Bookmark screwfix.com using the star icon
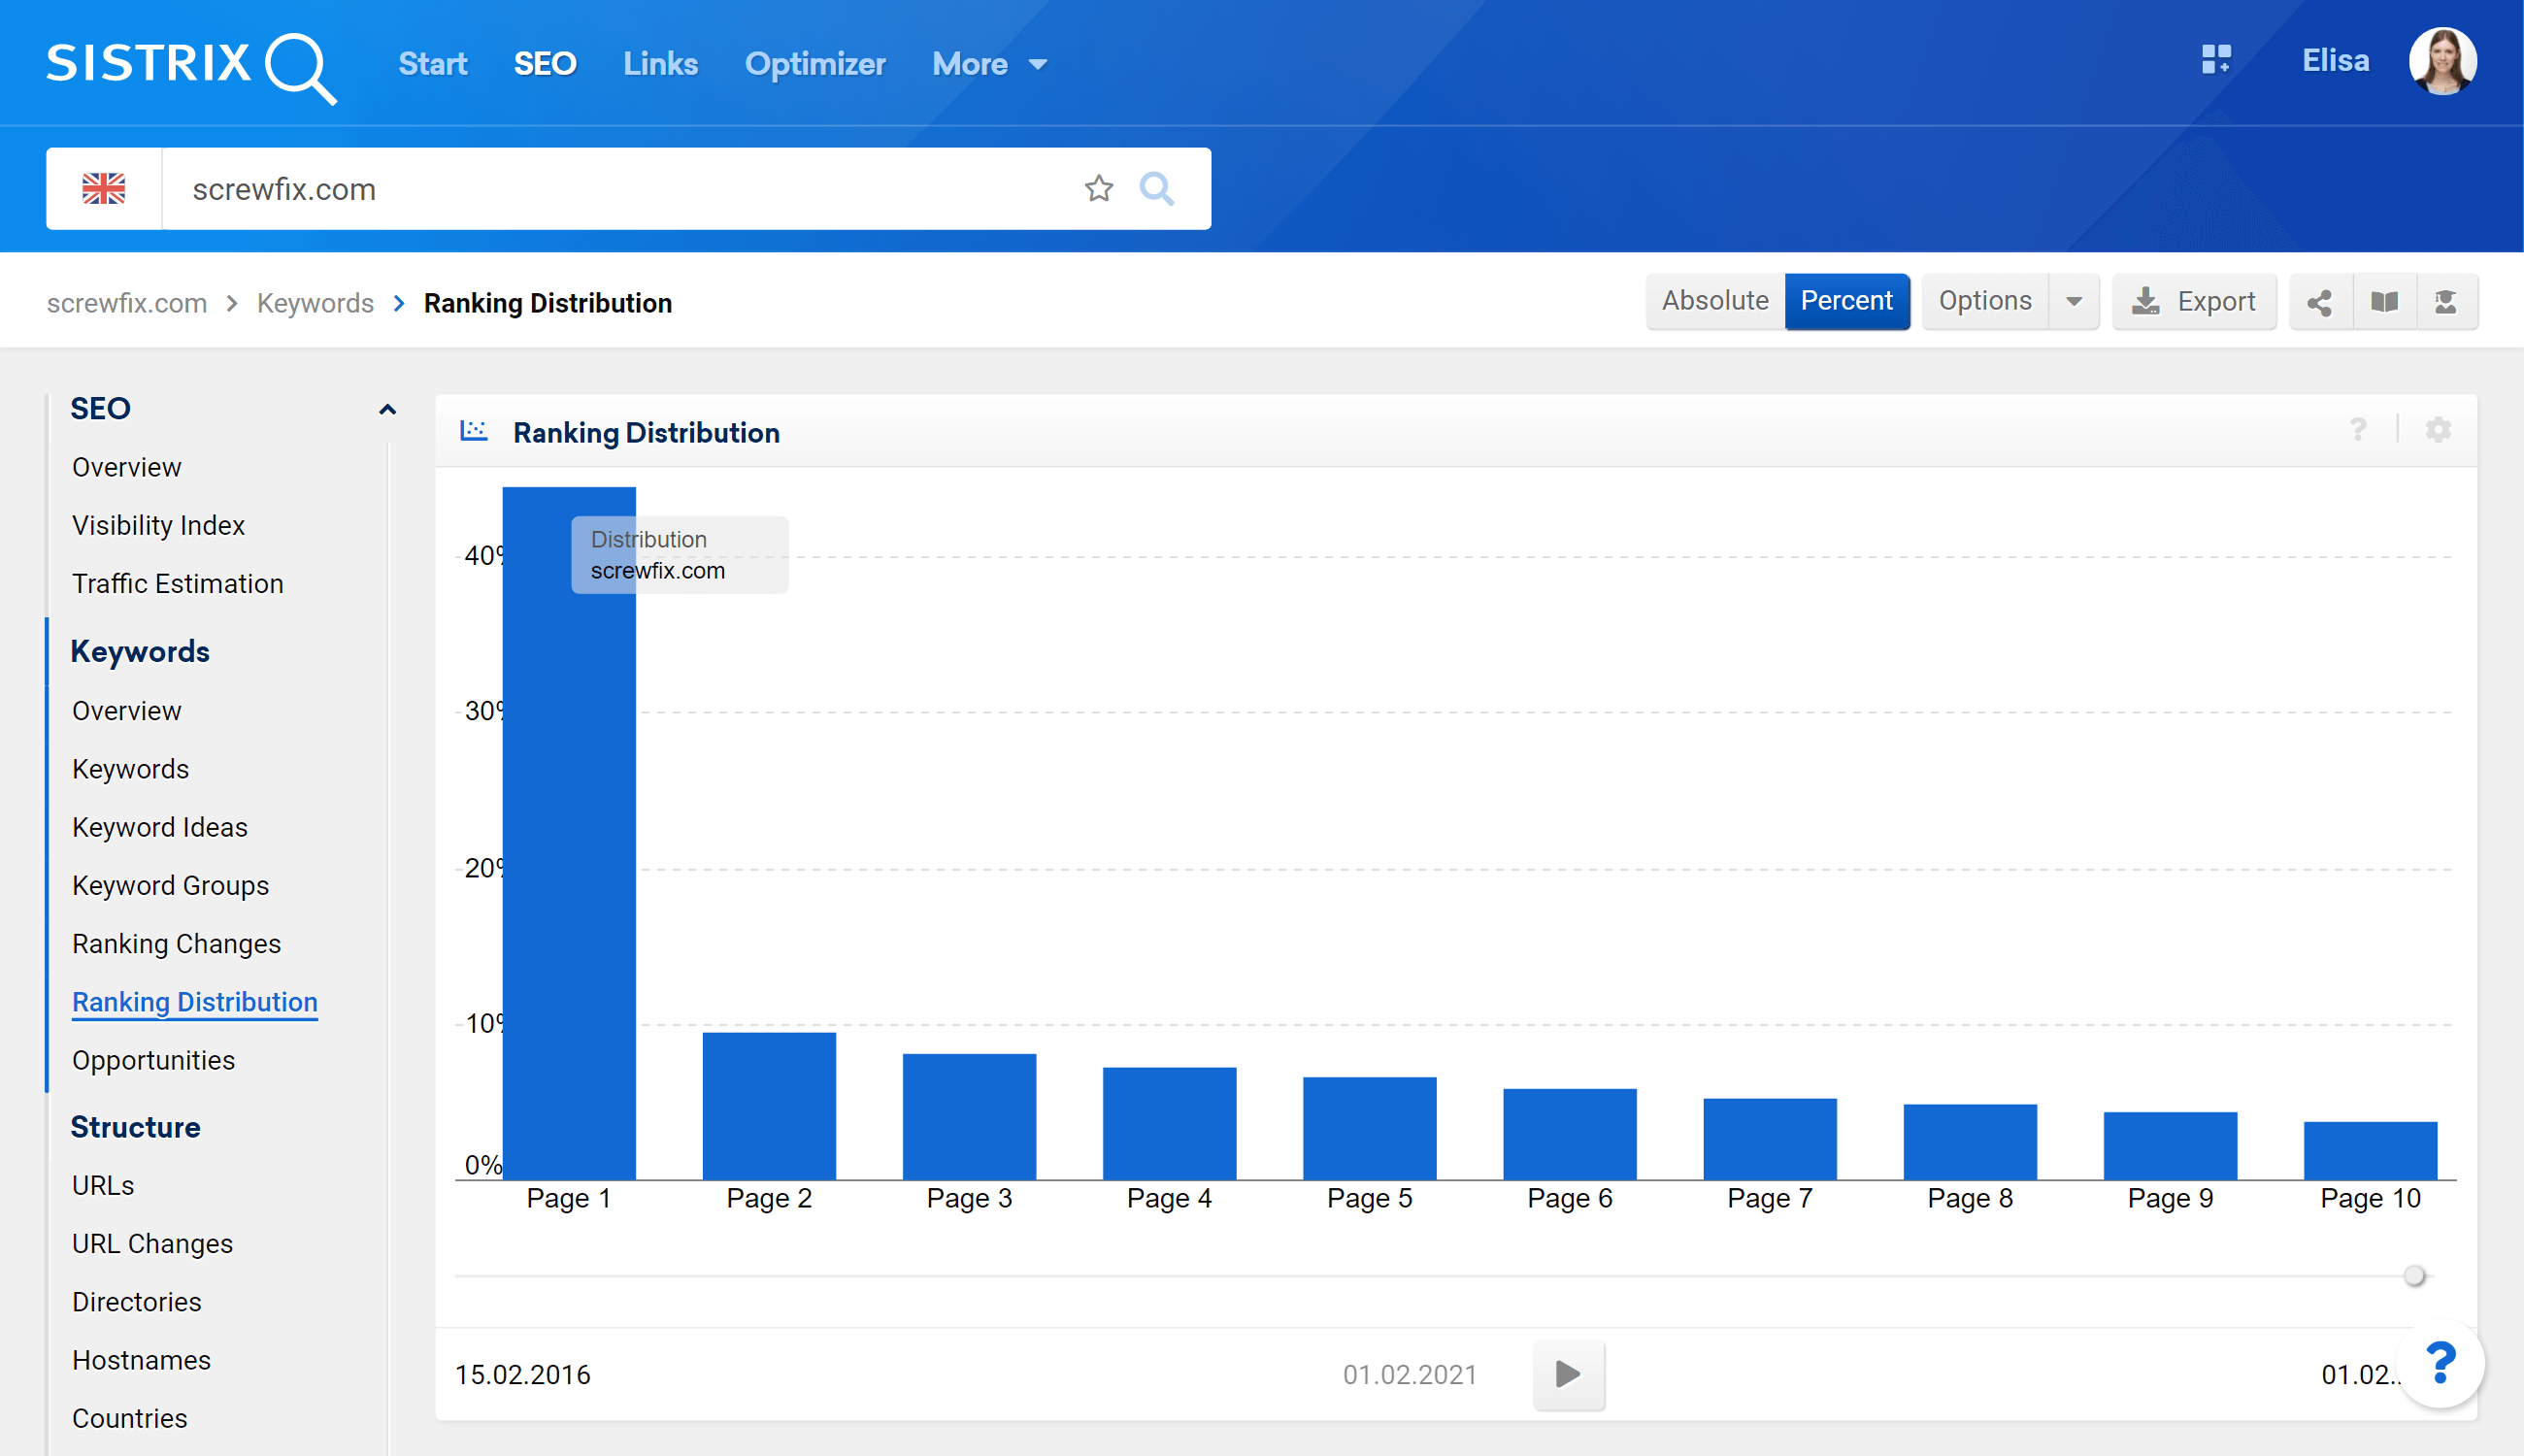 coord(1099,188)
